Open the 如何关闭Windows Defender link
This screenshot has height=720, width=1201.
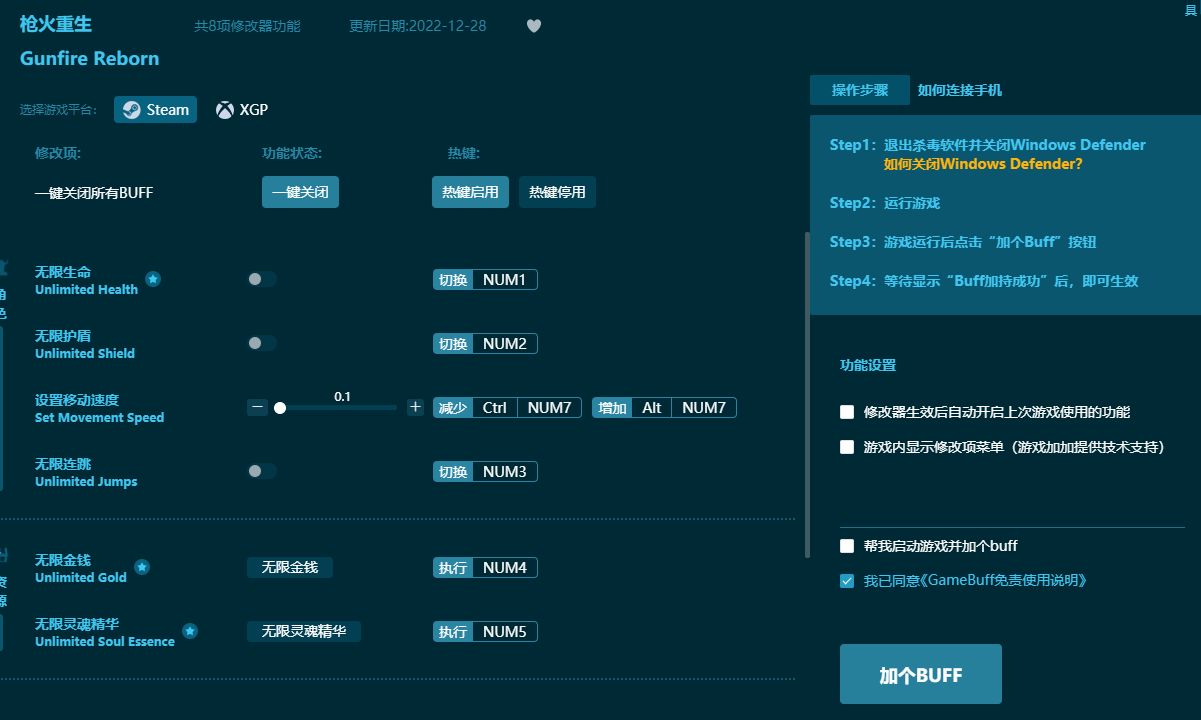click(x=983, y=164)
